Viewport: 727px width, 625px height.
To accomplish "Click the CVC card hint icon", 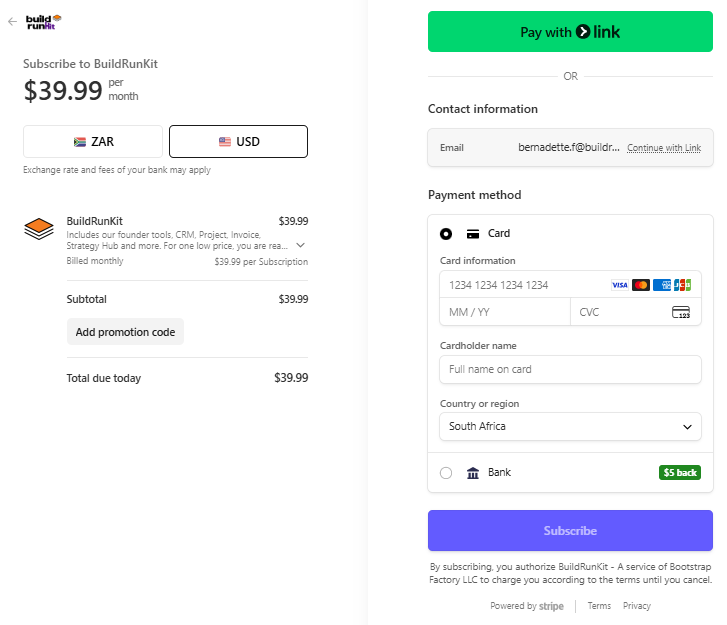I will [x=681, y=312].
